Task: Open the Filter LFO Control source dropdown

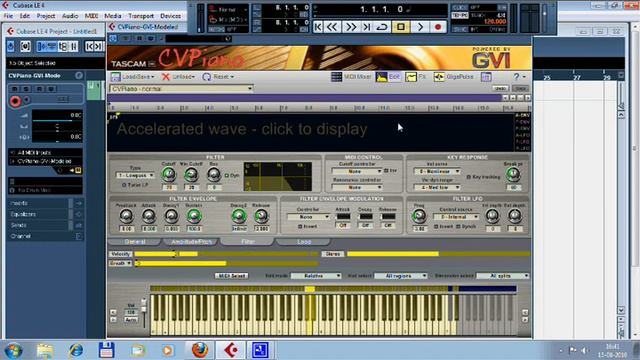Action: click(456, 217)
